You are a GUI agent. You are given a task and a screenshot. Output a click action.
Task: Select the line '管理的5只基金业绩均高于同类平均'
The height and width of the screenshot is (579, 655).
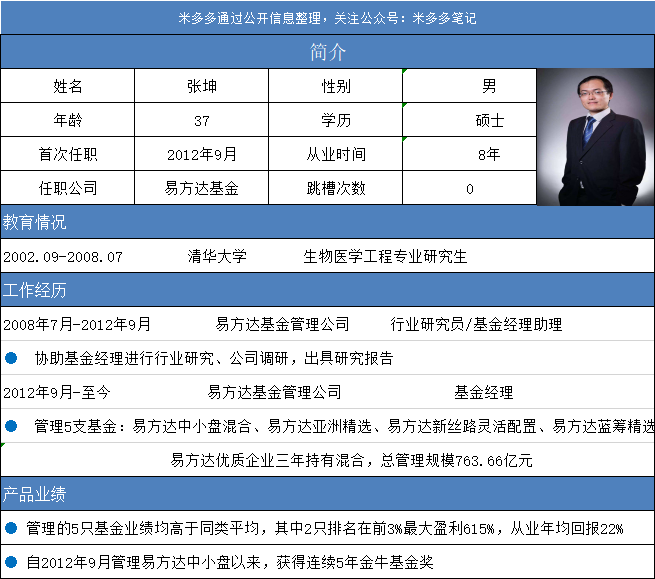[142, 528]
